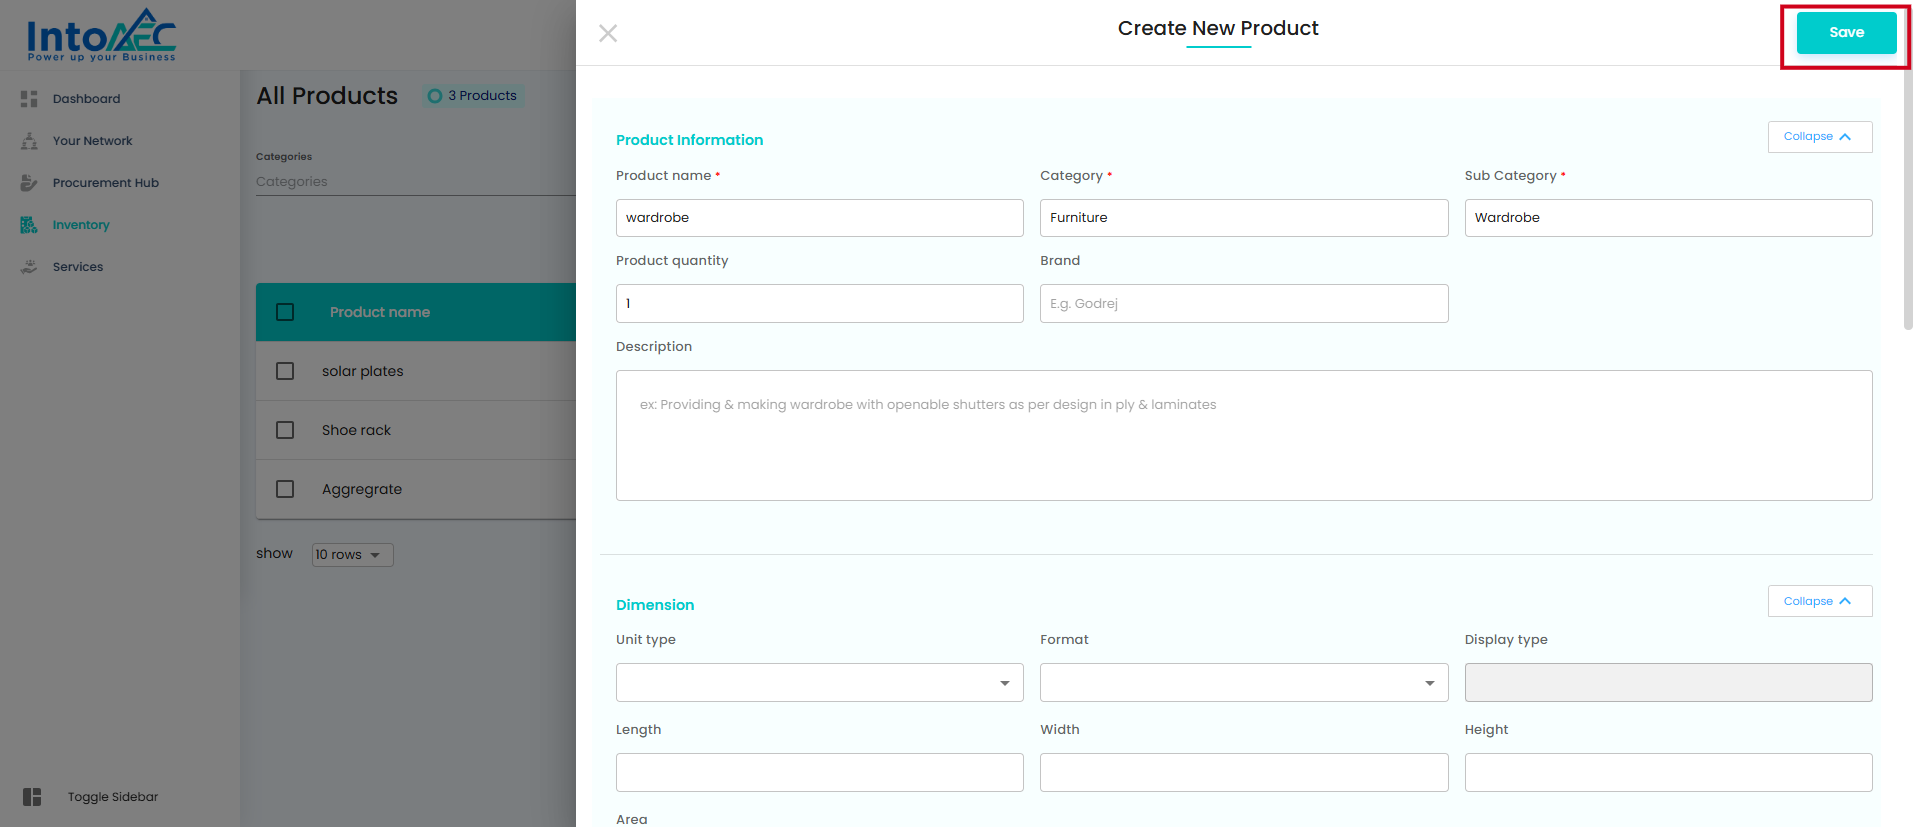Screen dimensions: 1920x827
Task: Click the Inventory icon in sidebar
Action: click(29, 225)
